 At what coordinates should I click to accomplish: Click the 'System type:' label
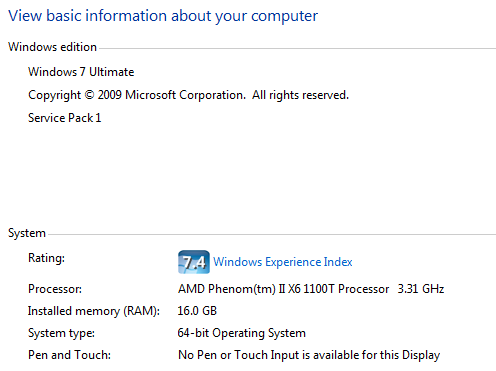(61, 333)
